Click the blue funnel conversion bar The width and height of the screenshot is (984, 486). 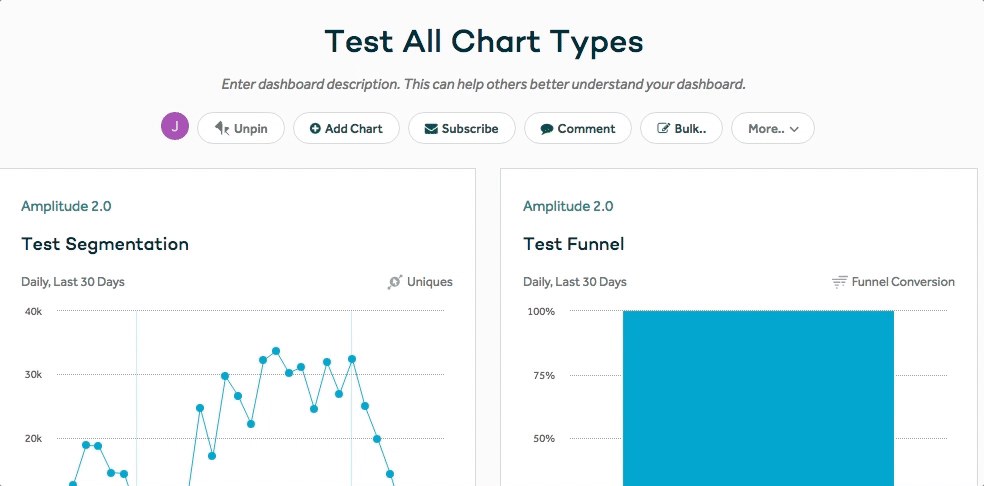click(758, 400)
